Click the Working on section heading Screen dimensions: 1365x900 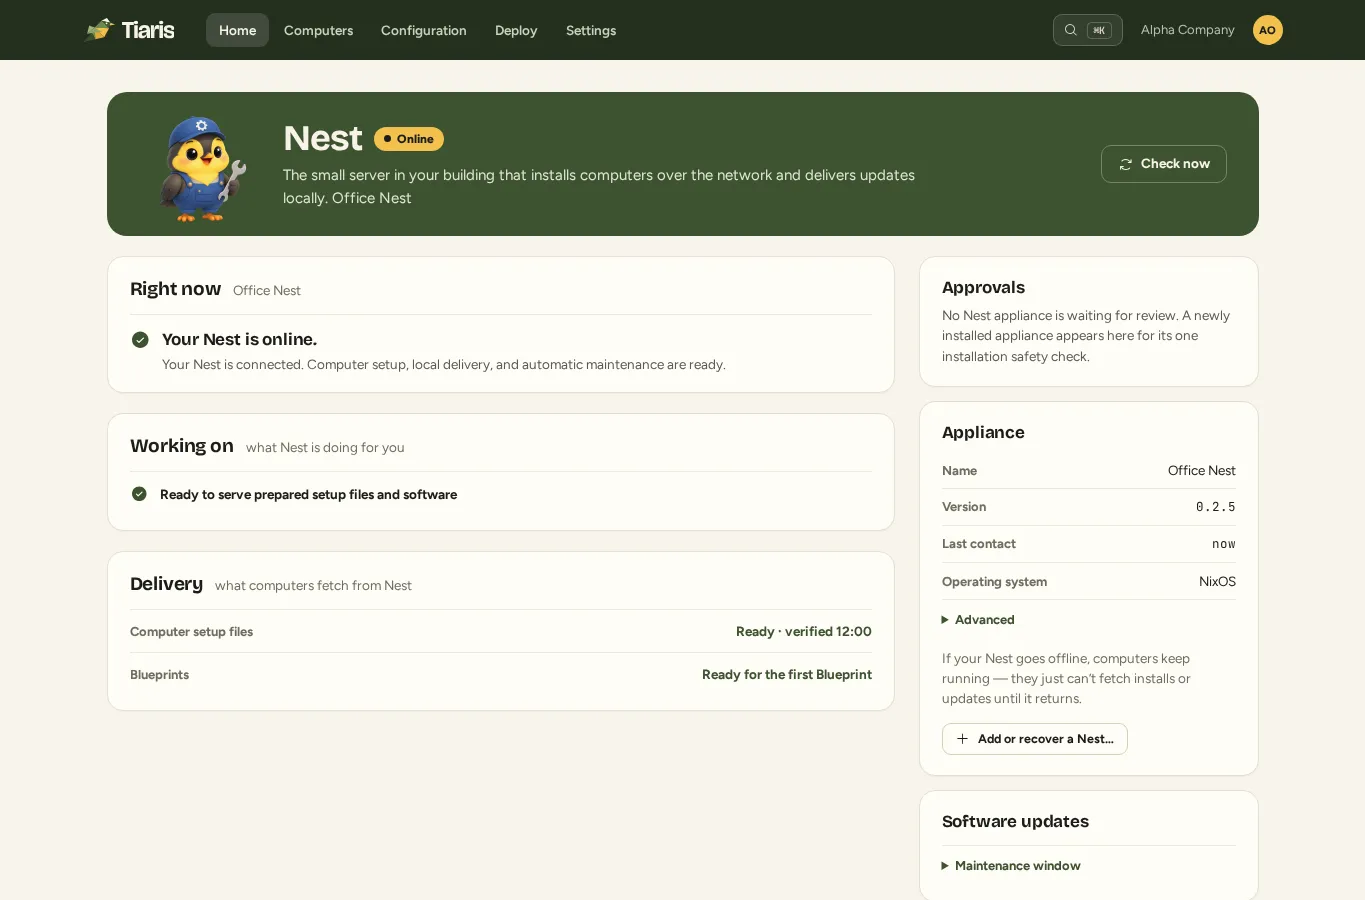pyautogui.click(x=181, y=446)
